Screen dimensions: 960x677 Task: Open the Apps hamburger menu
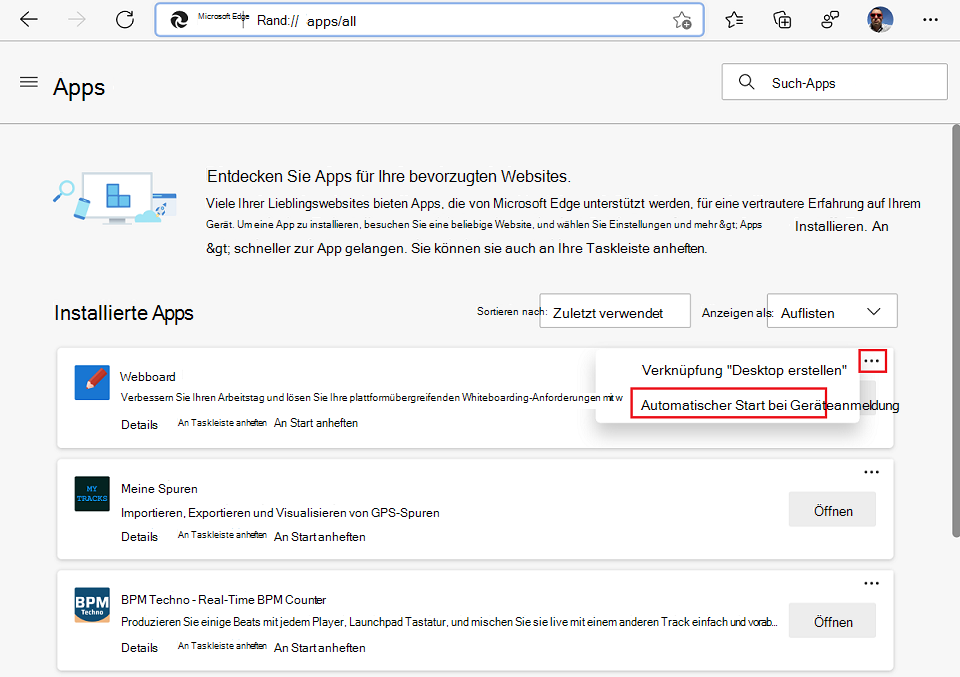29,82
